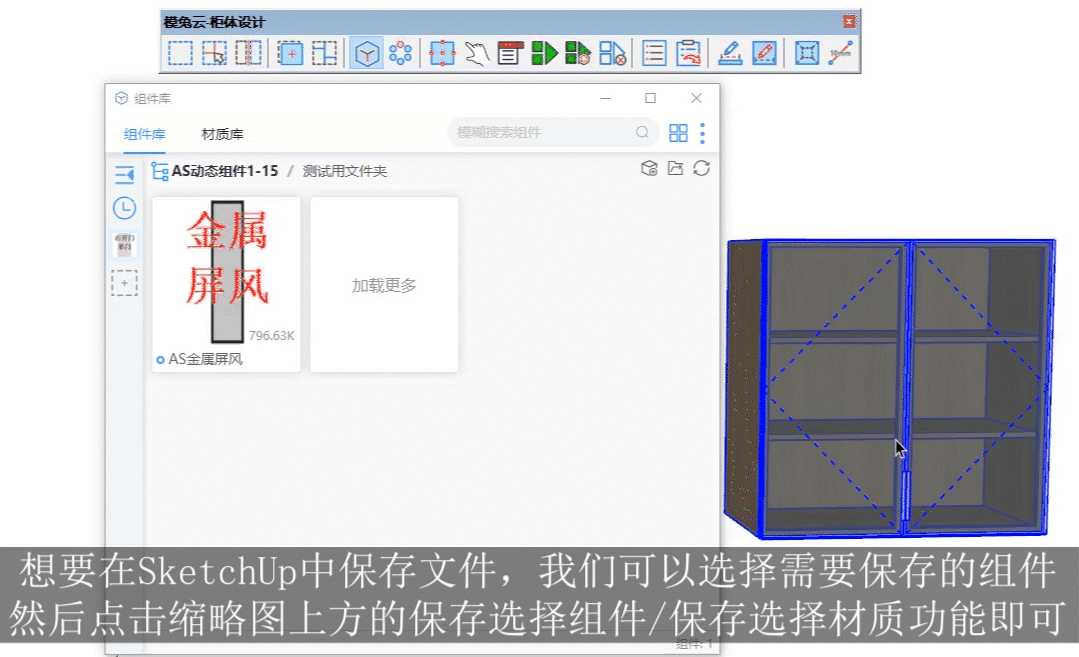Click the 10mm dimension line tool

click(840, 53)
